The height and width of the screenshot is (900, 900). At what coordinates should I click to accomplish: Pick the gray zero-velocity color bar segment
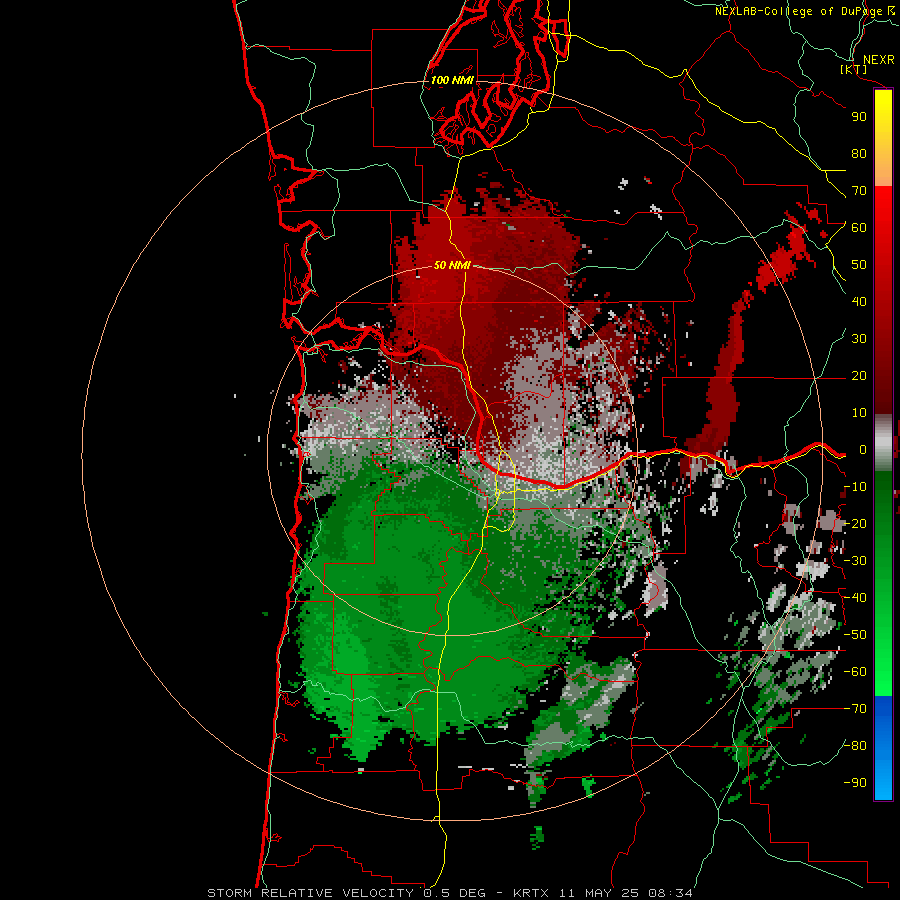point(883,443)
